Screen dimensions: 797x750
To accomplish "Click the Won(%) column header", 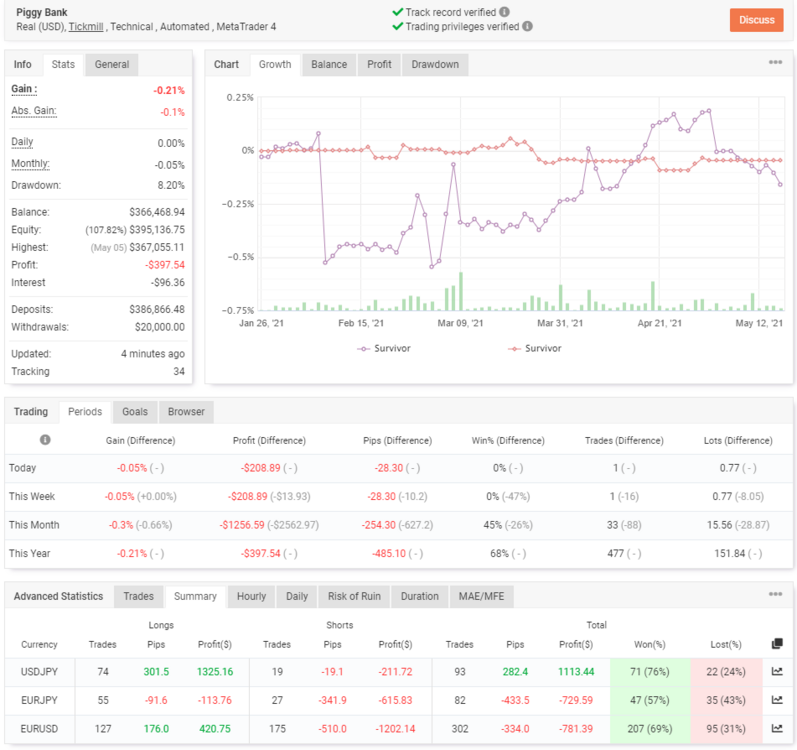I will tap(649, 644).
